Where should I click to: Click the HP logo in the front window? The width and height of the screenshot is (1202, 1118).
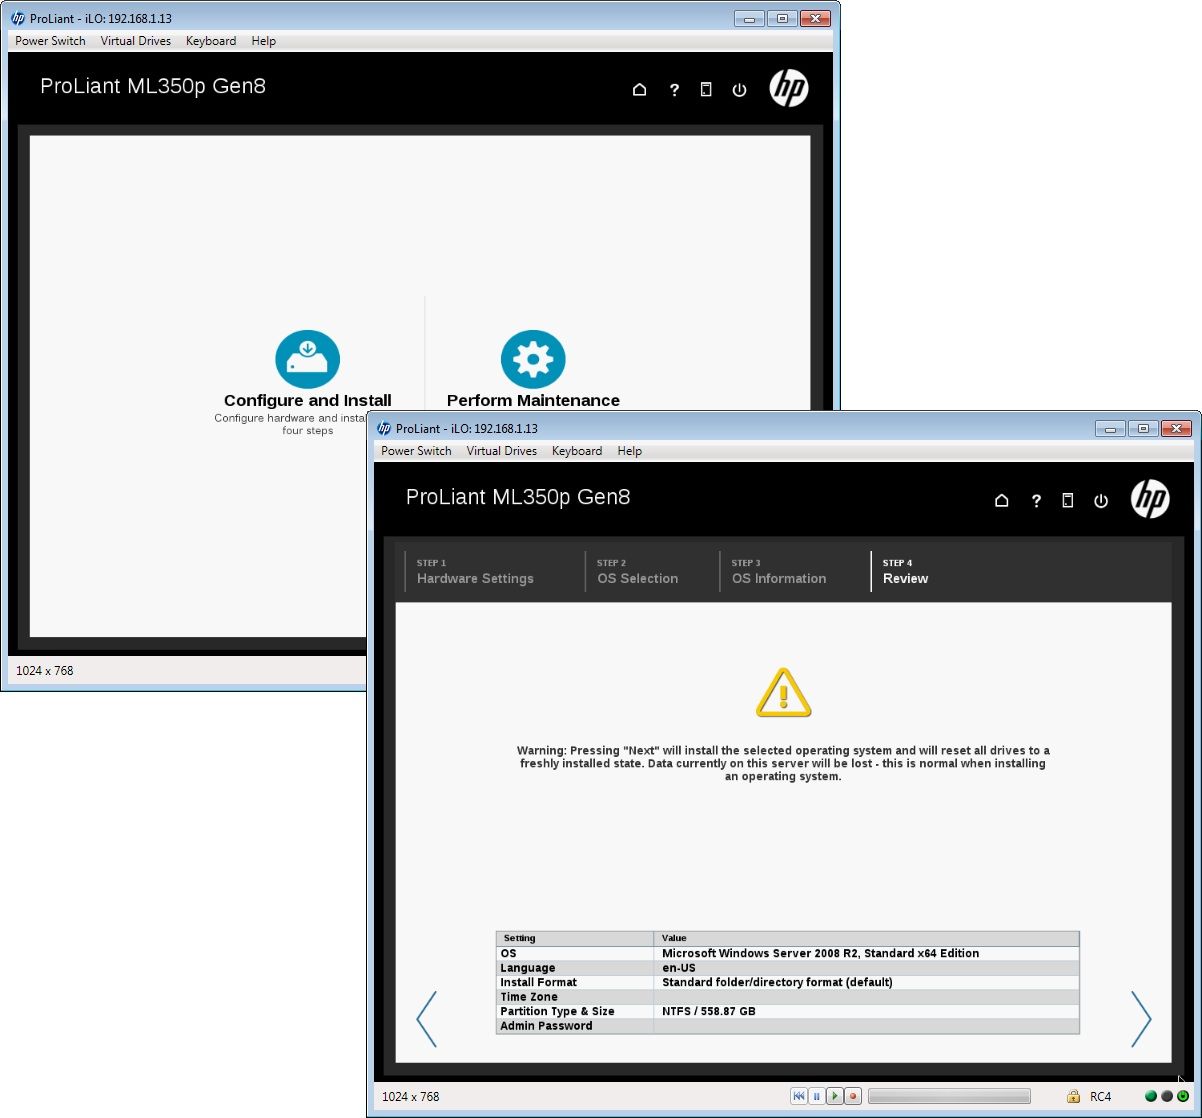pyautogui.click(x=1150, y=498)
